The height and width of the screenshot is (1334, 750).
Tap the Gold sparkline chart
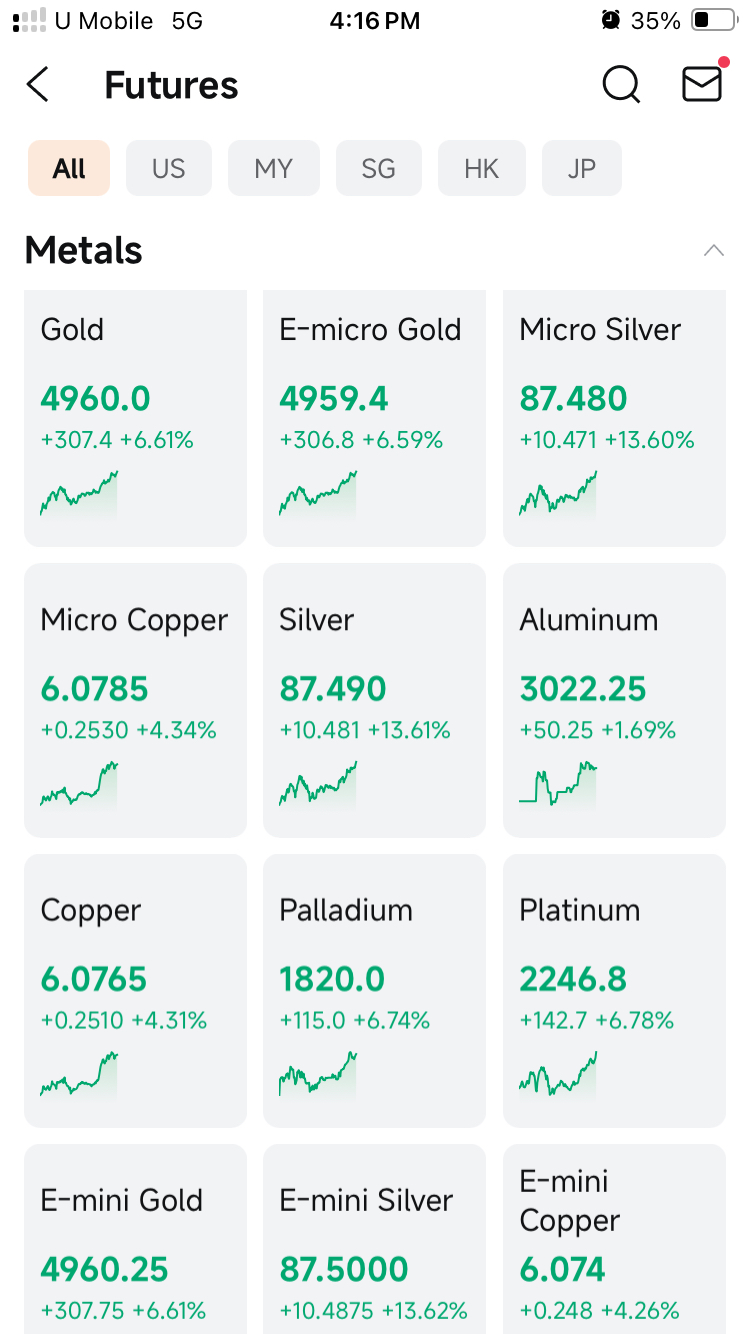tap(79, 494)
